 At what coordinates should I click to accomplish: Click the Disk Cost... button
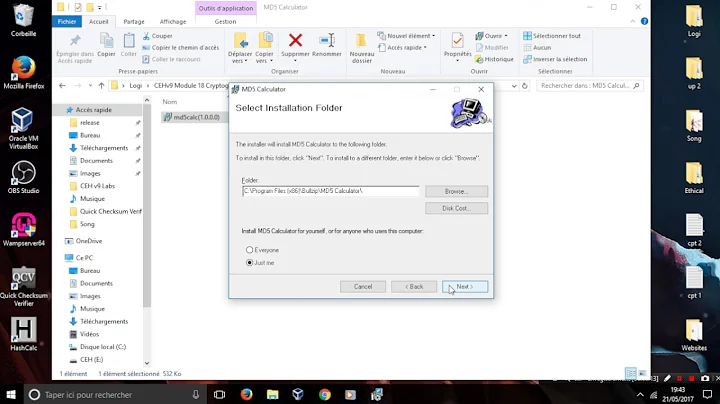coord(456,208)
